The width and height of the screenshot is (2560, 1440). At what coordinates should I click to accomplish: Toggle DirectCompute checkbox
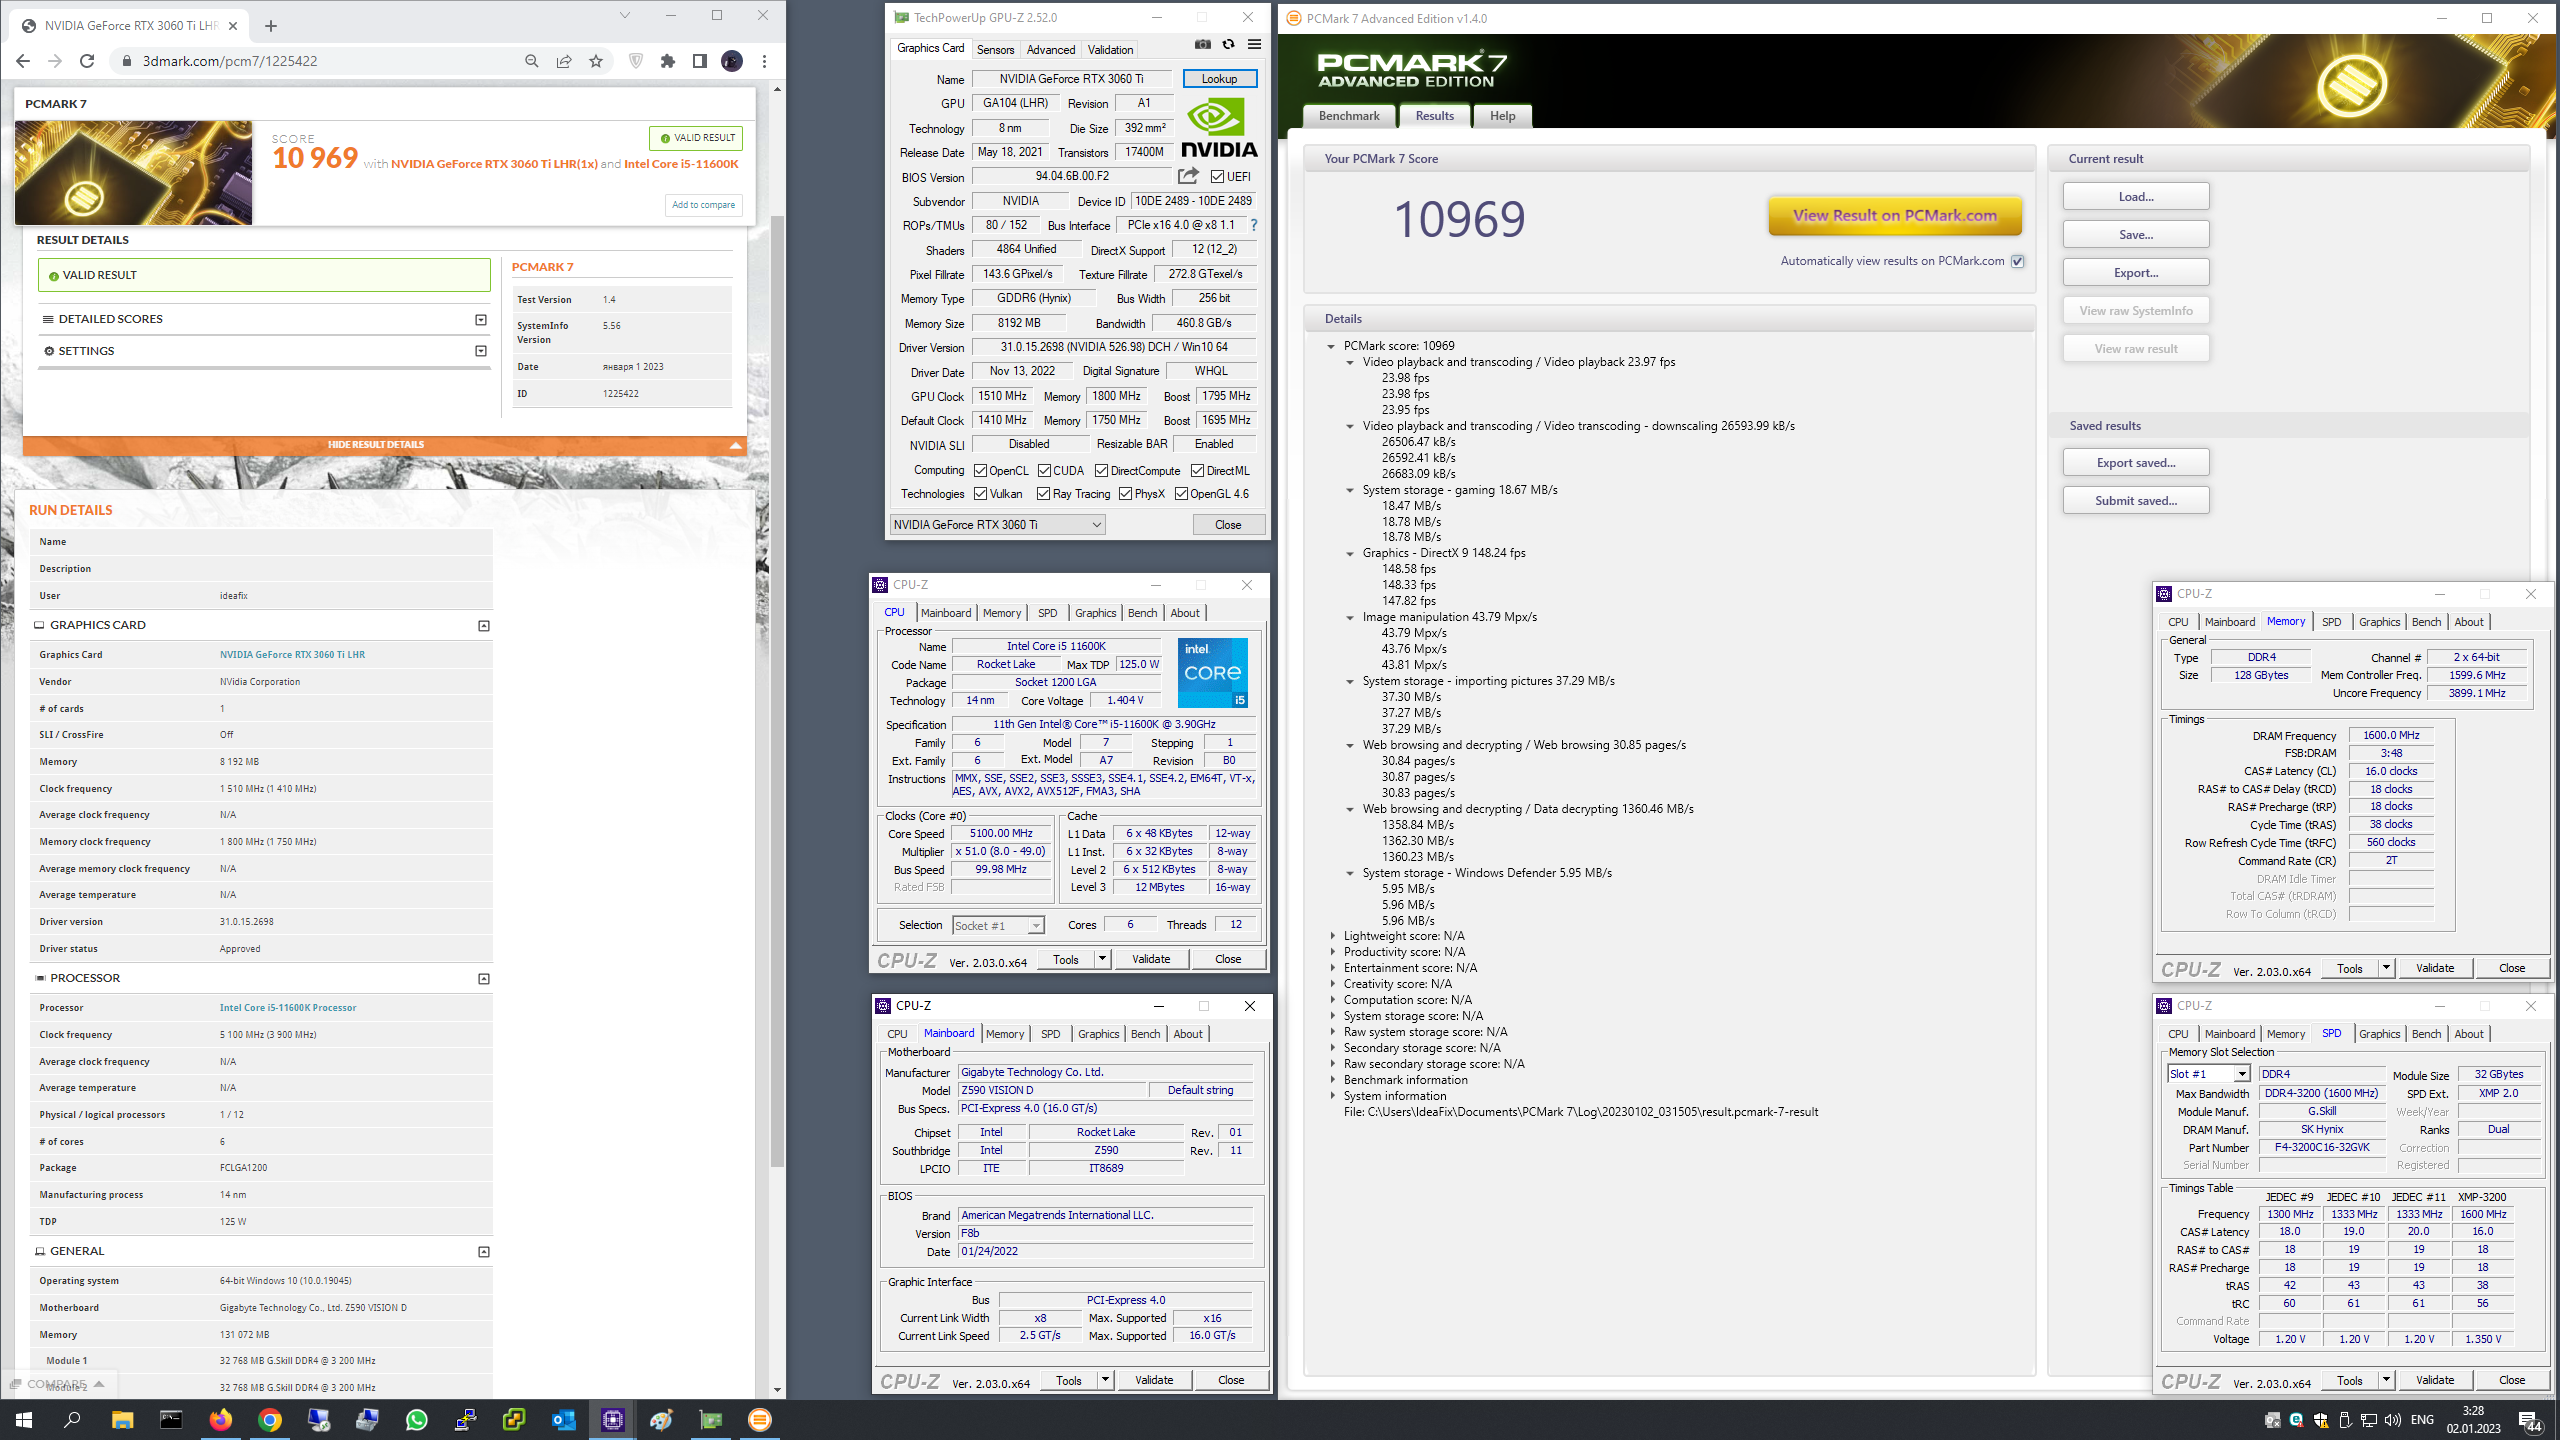[1101, 471]
